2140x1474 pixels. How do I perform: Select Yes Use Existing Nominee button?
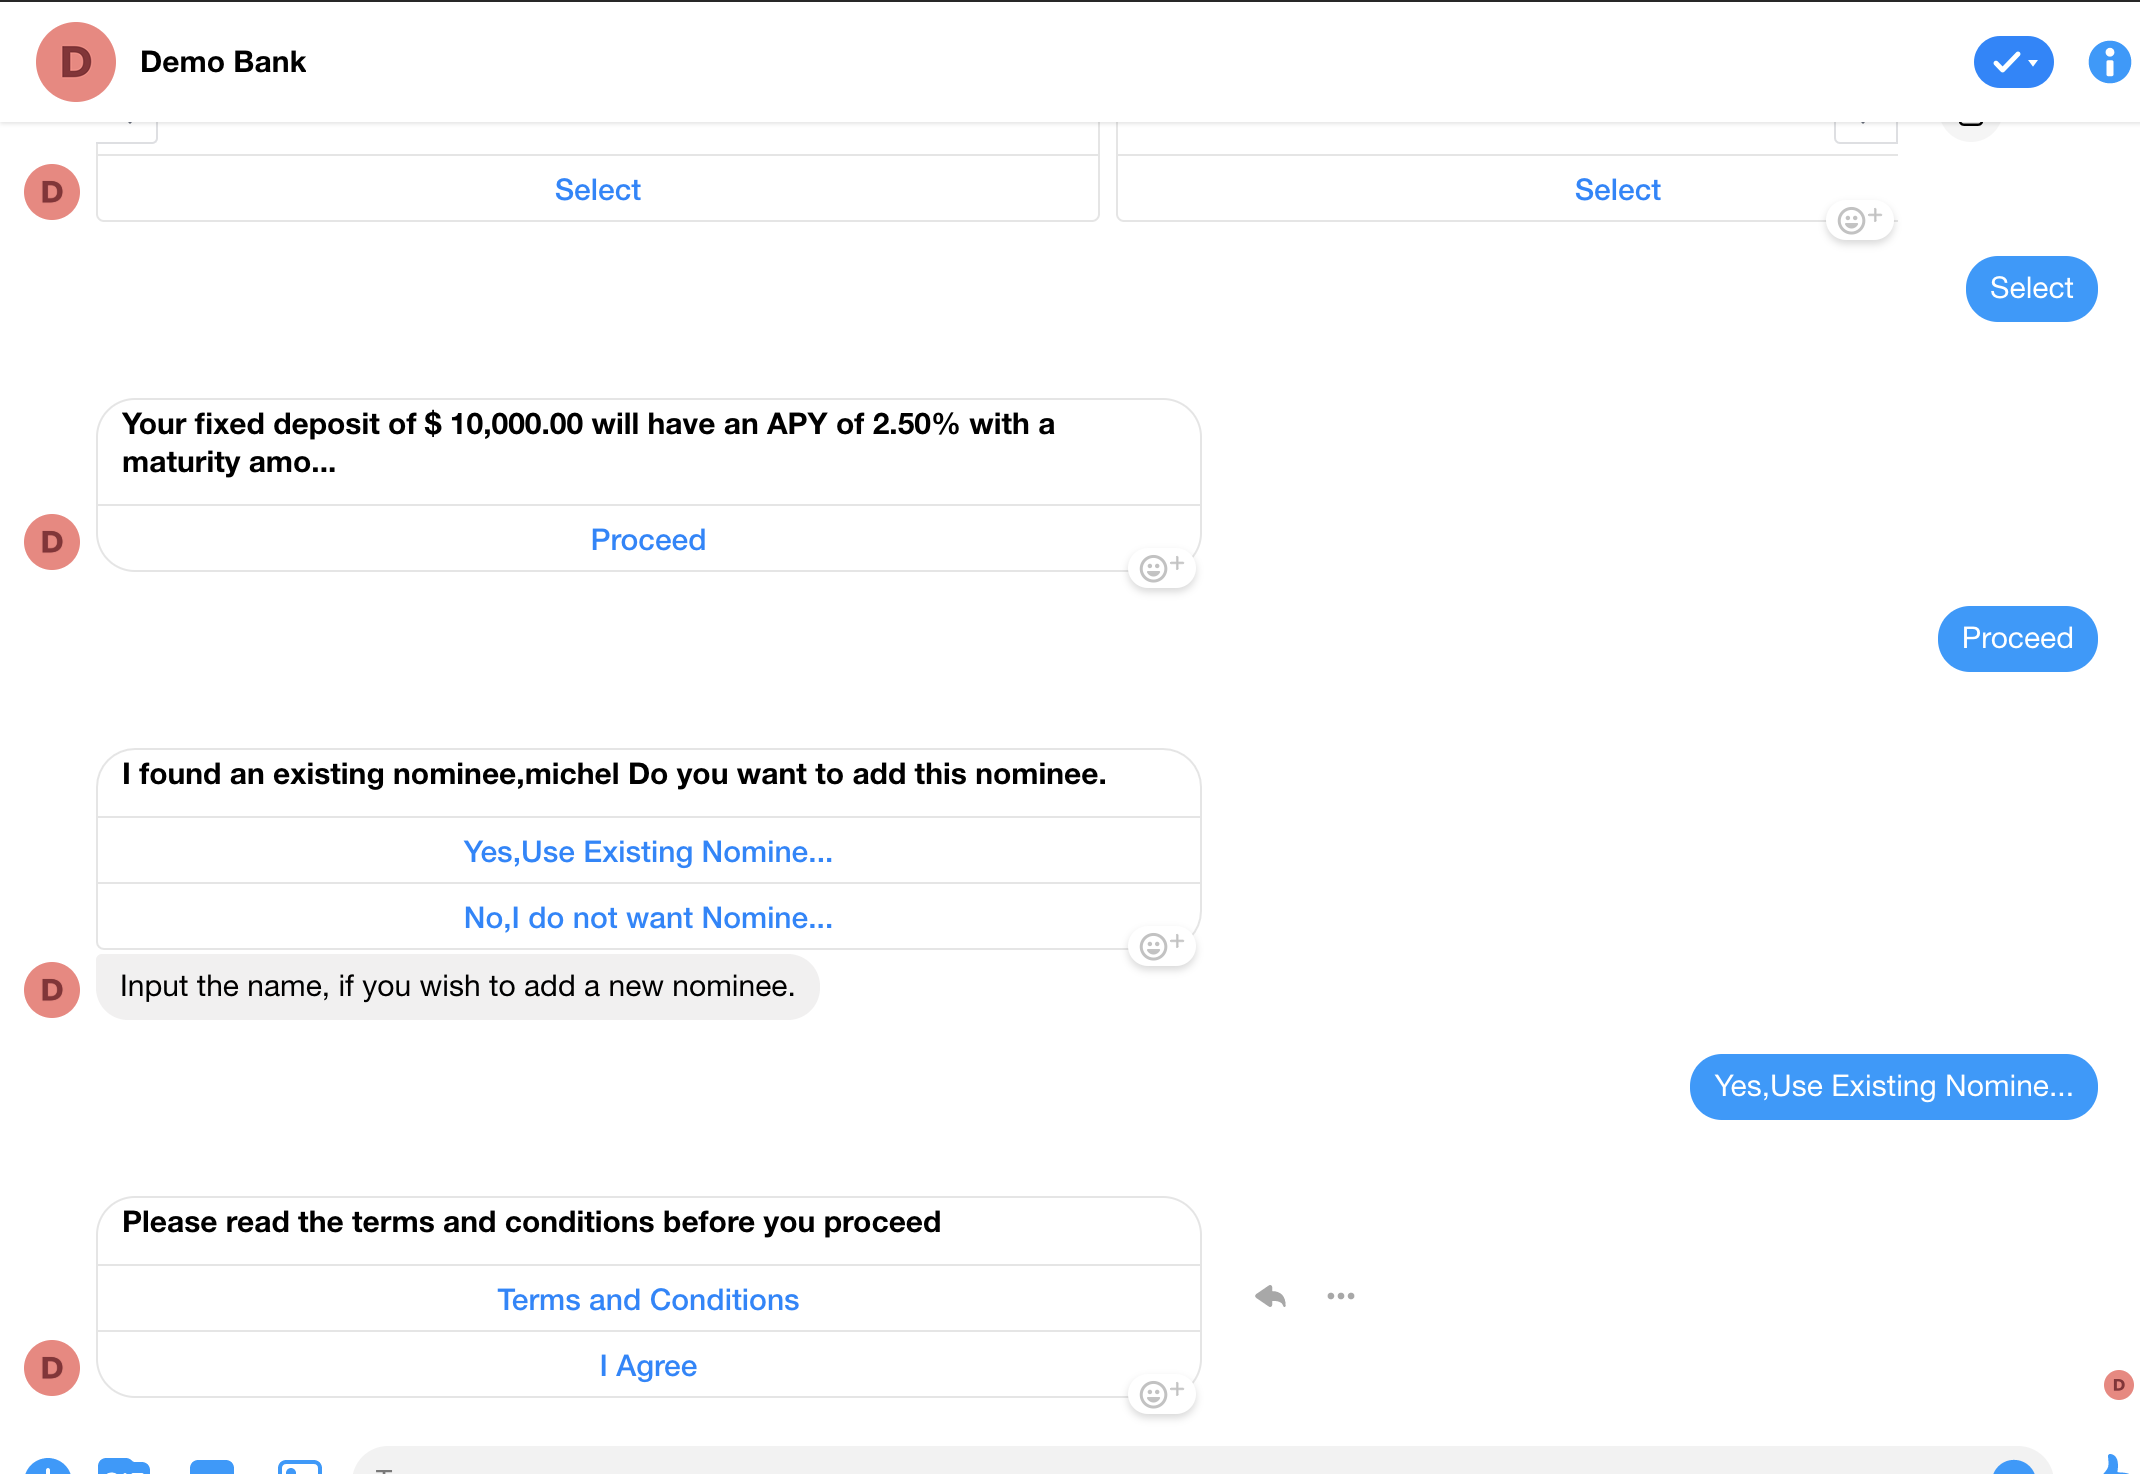(647, 851)
